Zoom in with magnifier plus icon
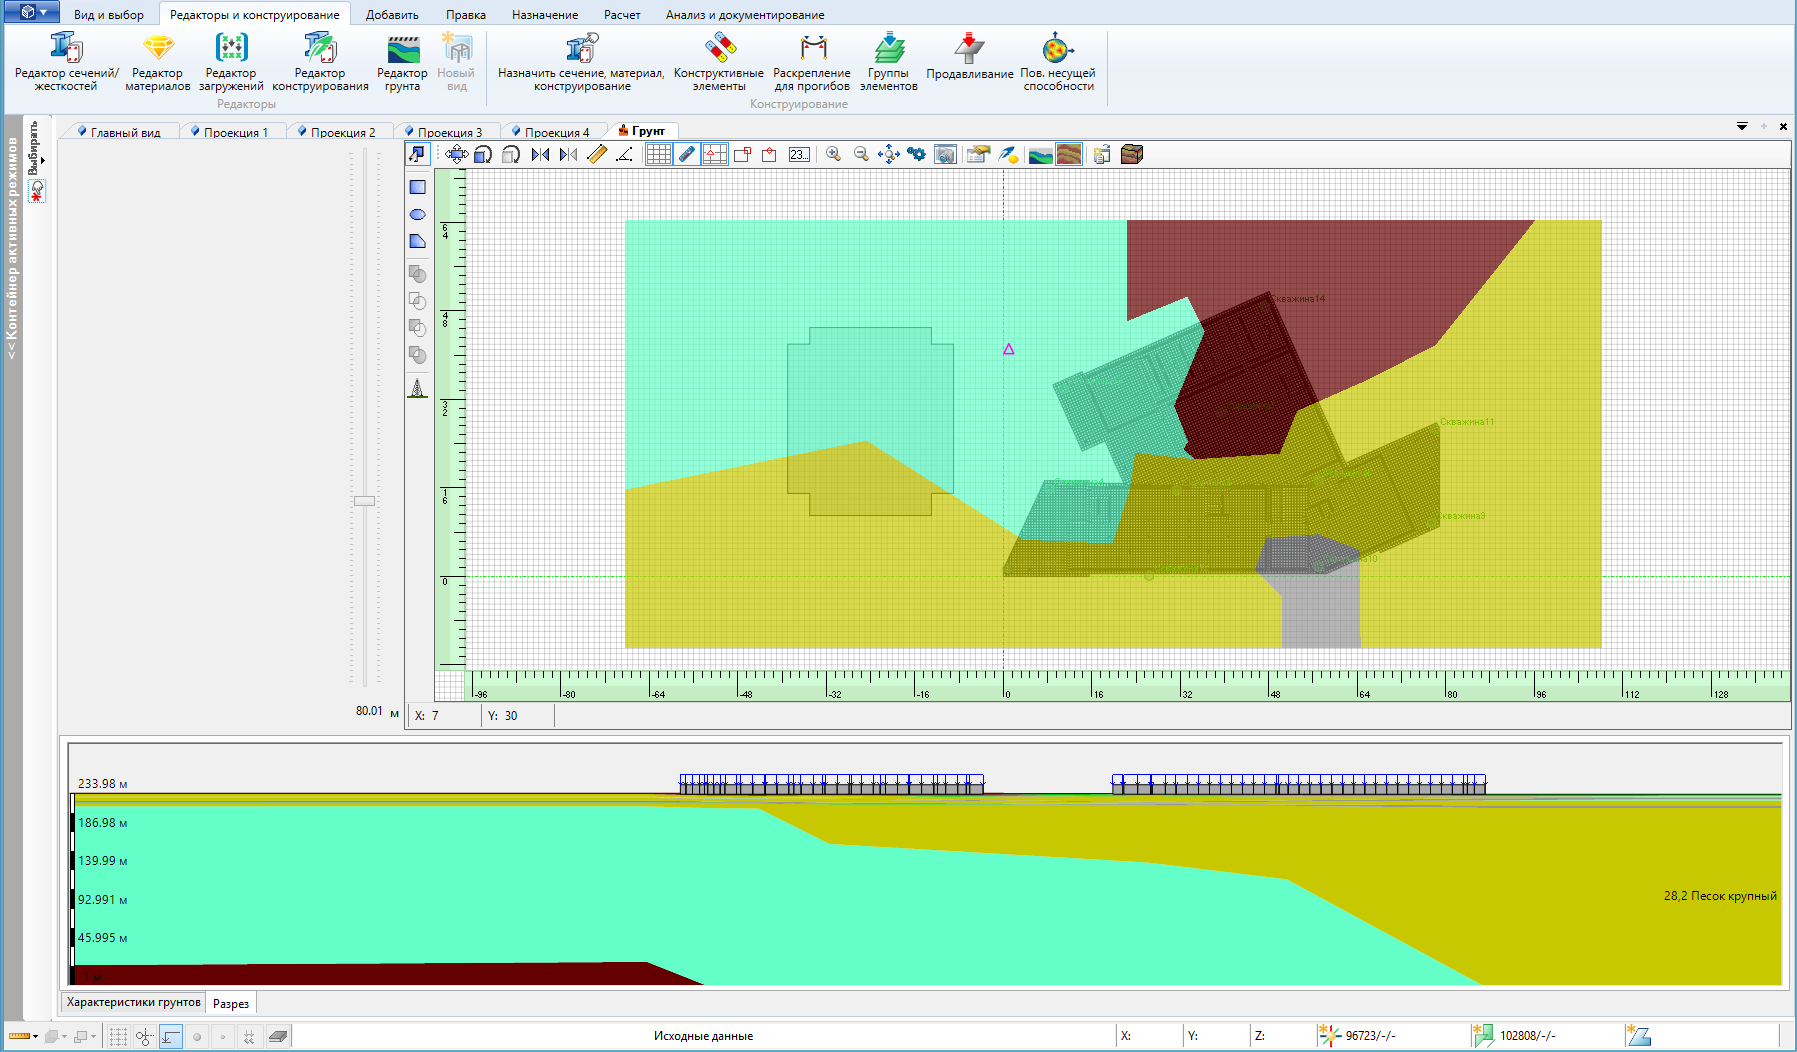This screenshot has width=1797, height=1052. (833, 154)
